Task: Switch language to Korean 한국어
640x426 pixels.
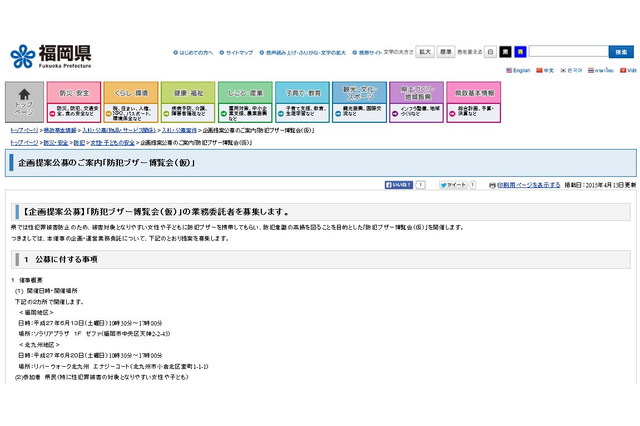Action: pos(571,71)
